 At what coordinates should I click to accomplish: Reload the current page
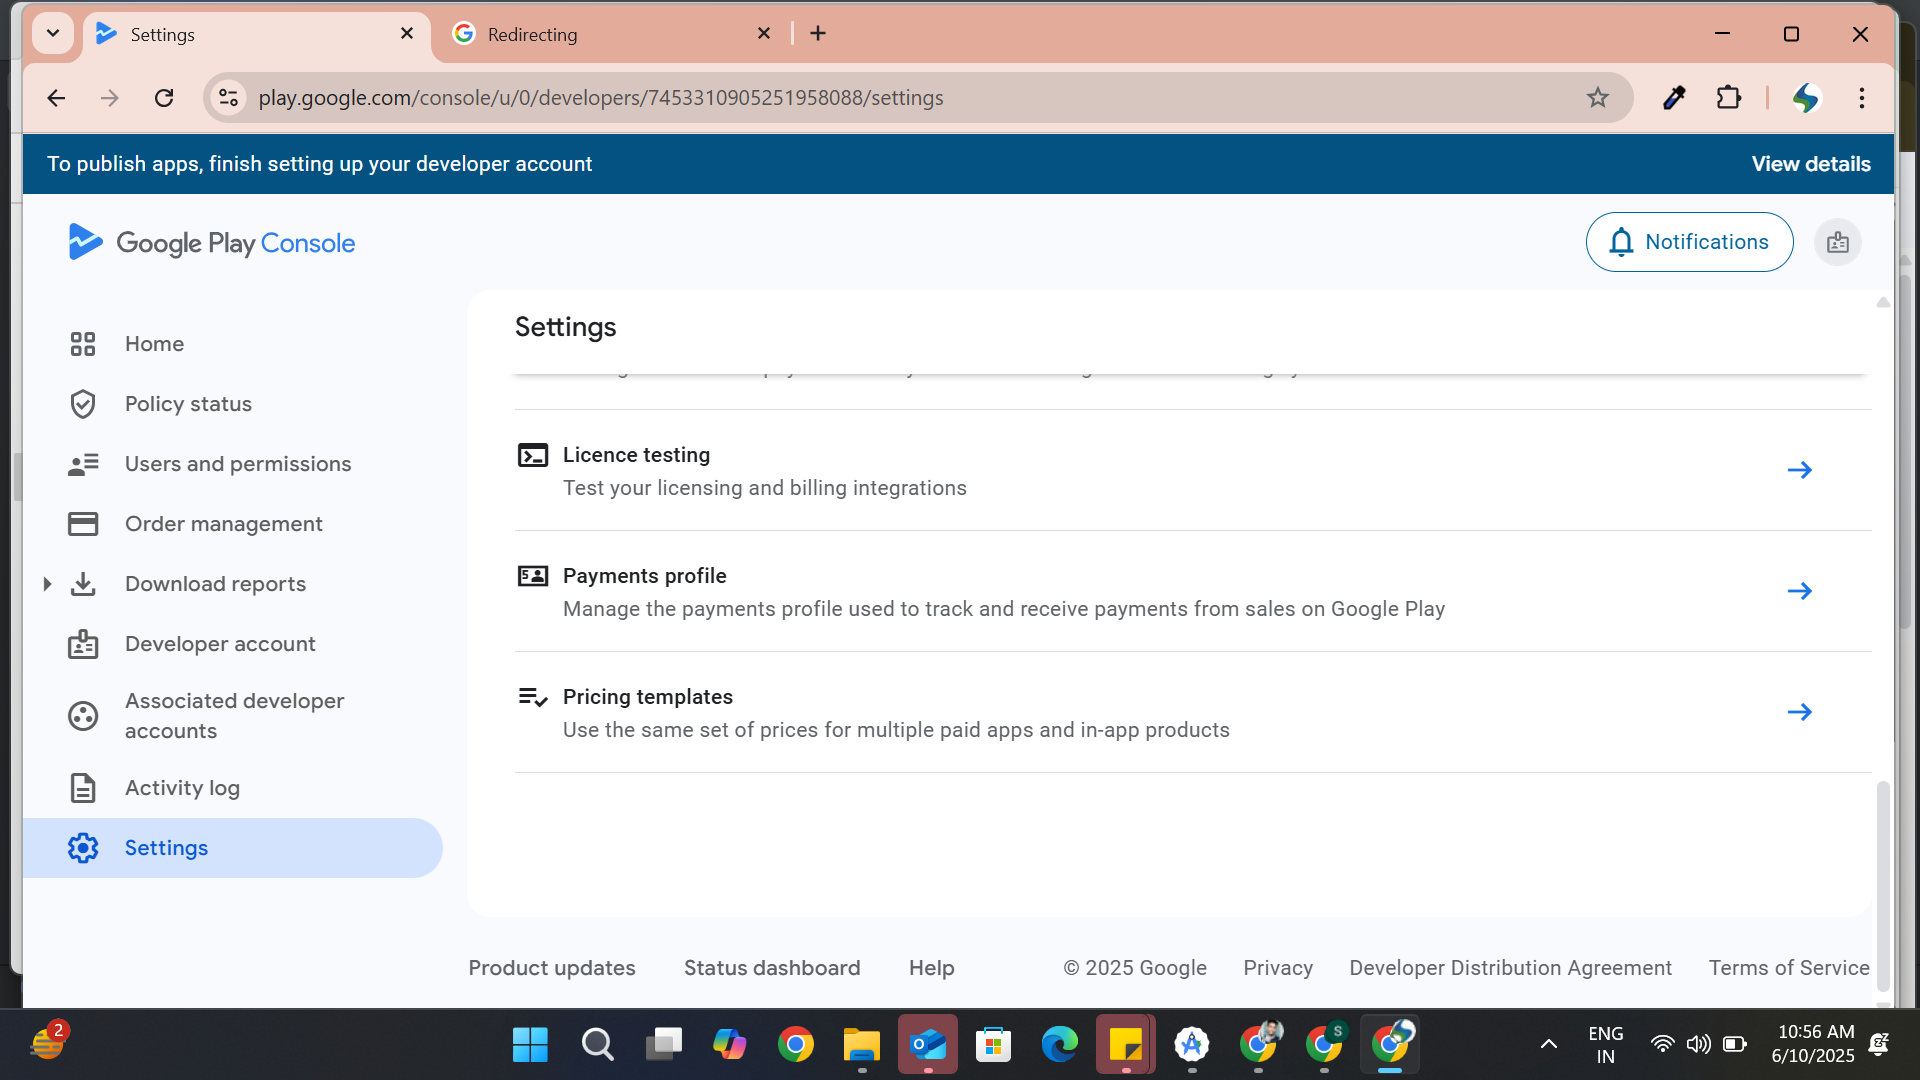[x=164, y=98]
